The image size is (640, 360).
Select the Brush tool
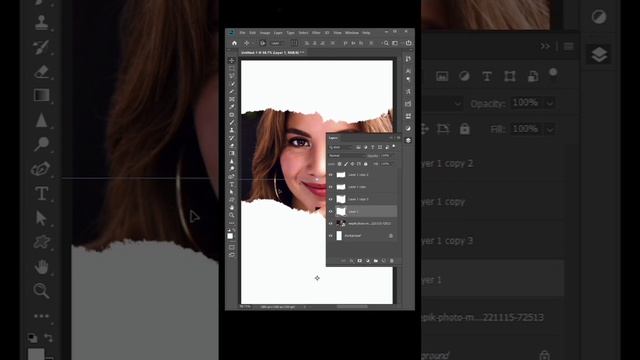point(231,122)
